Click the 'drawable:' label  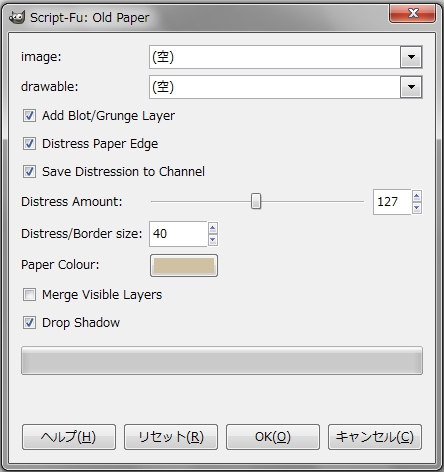(x=49, y=87)
